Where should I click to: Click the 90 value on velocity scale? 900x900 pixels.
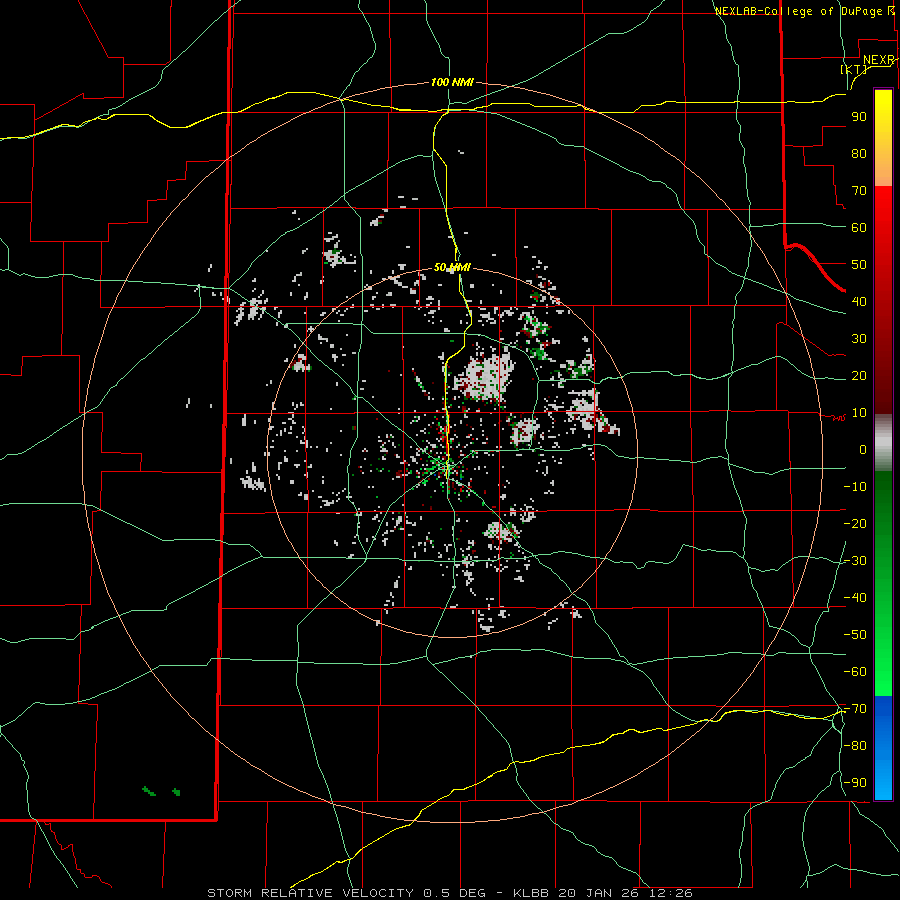859,117
